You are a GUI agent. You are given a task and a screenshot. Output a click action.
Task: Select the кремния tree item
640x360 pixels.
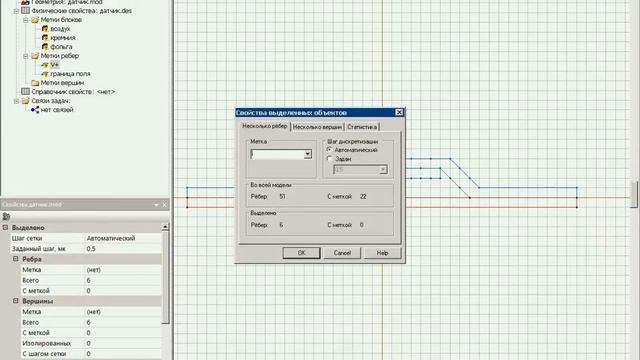[x=63, y=38]
